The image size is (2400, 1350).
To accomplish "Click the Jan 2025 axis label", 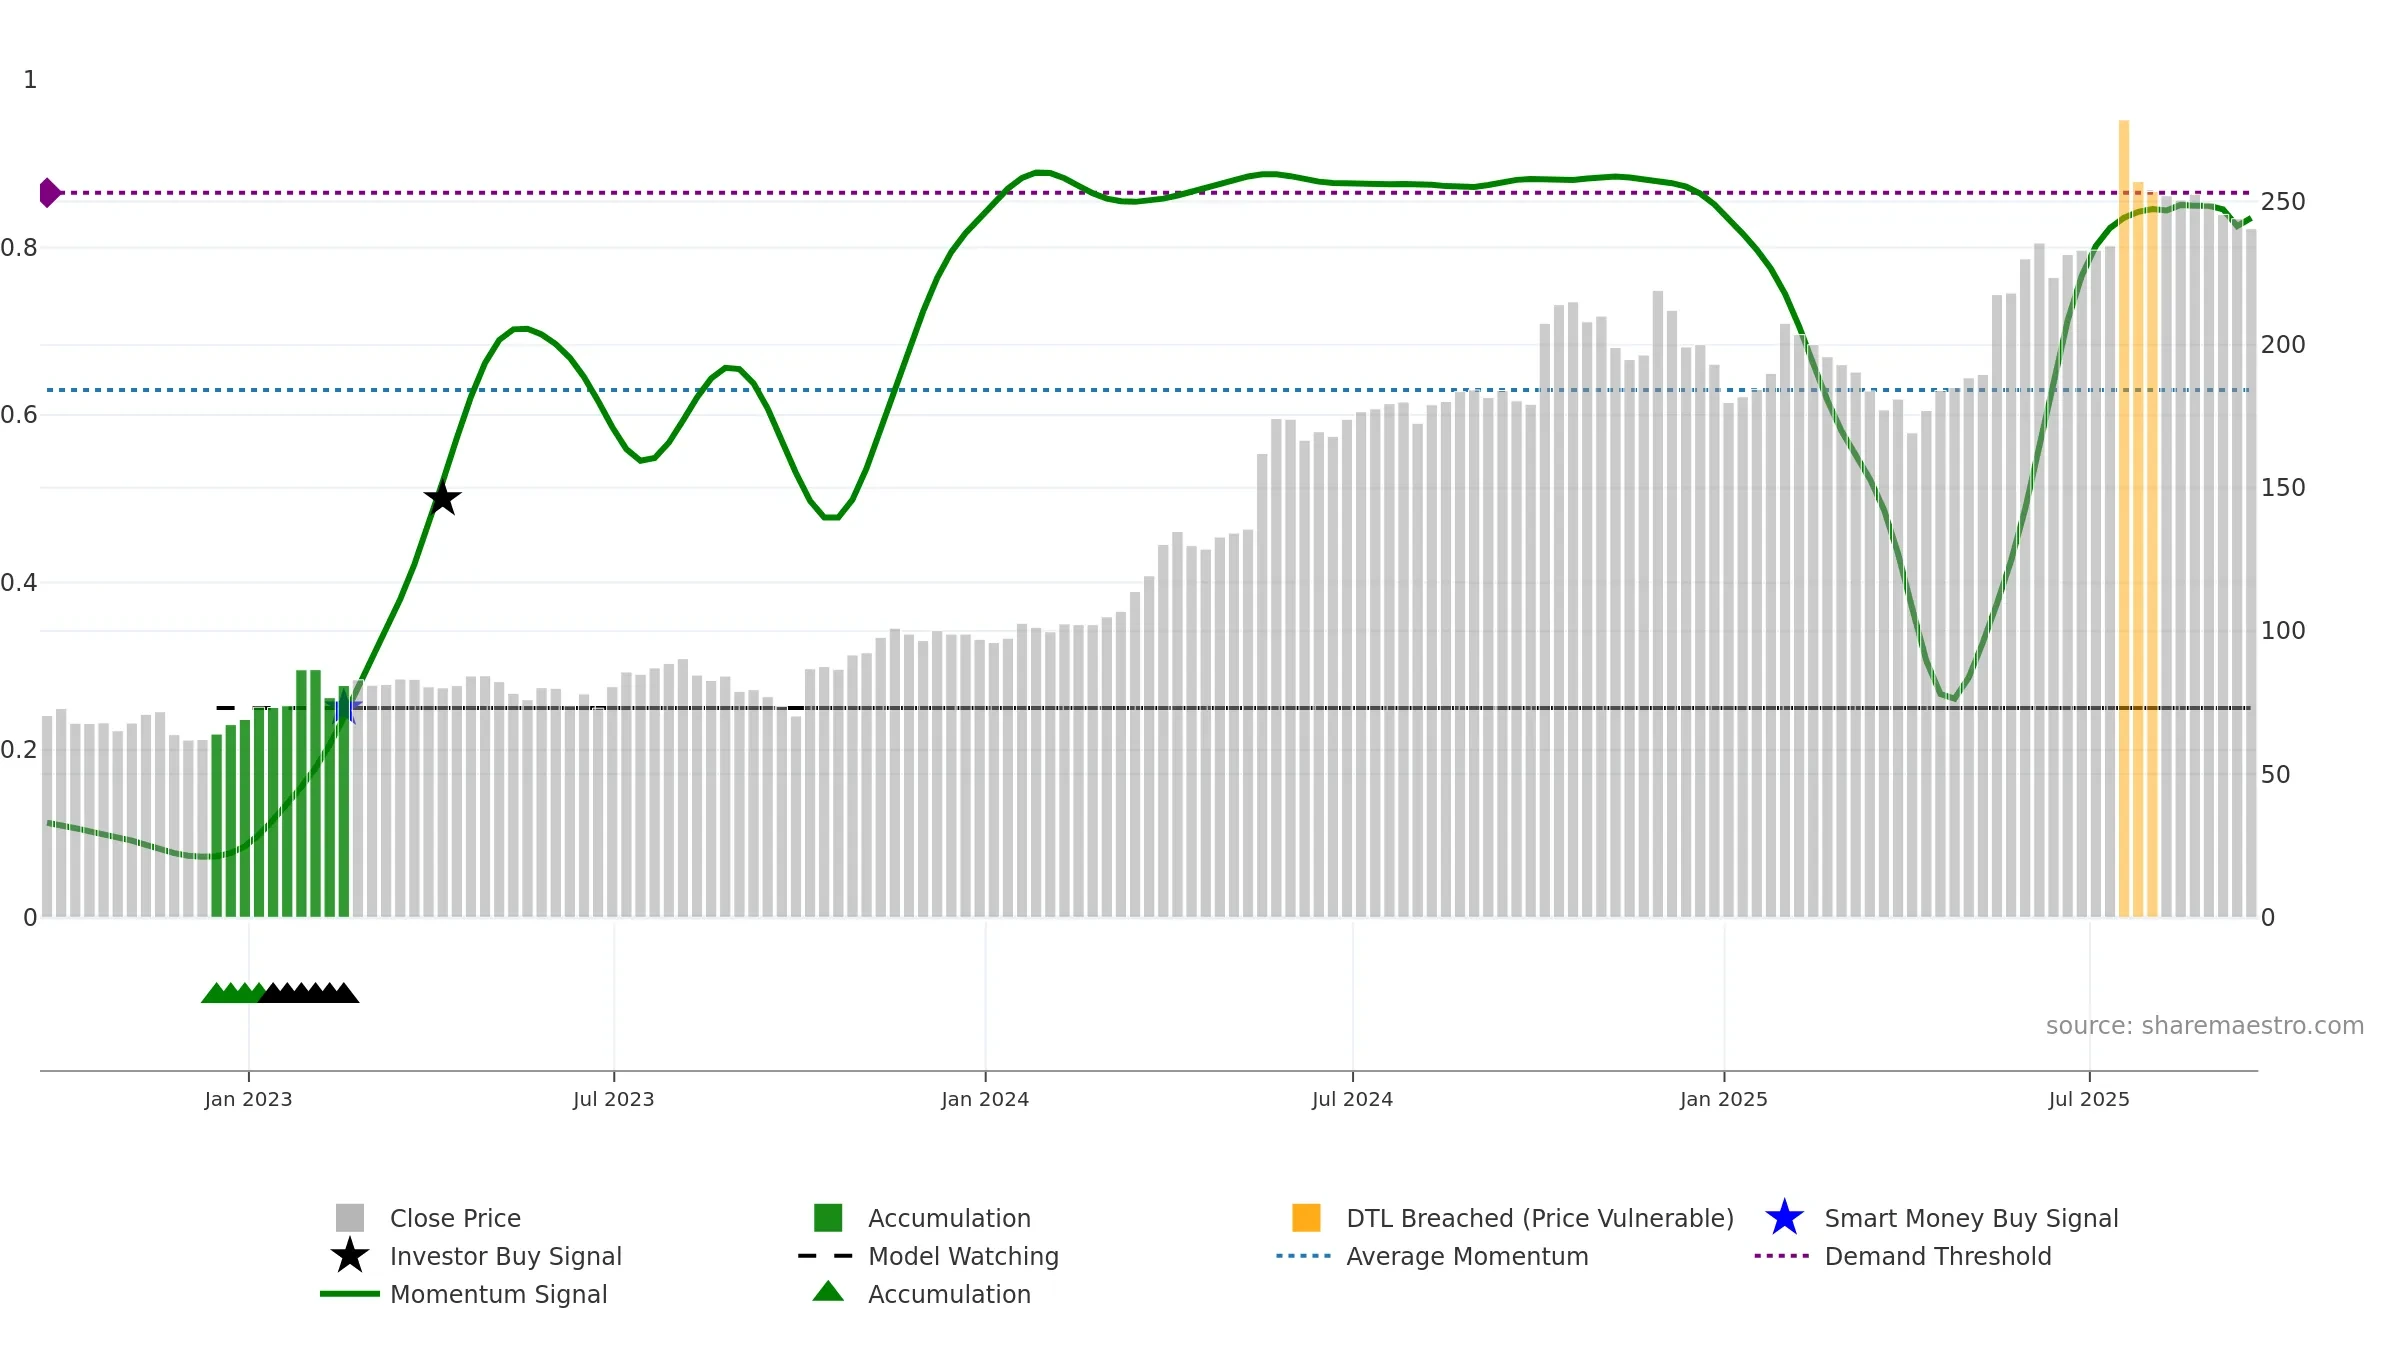I will pos(1724,1100).
